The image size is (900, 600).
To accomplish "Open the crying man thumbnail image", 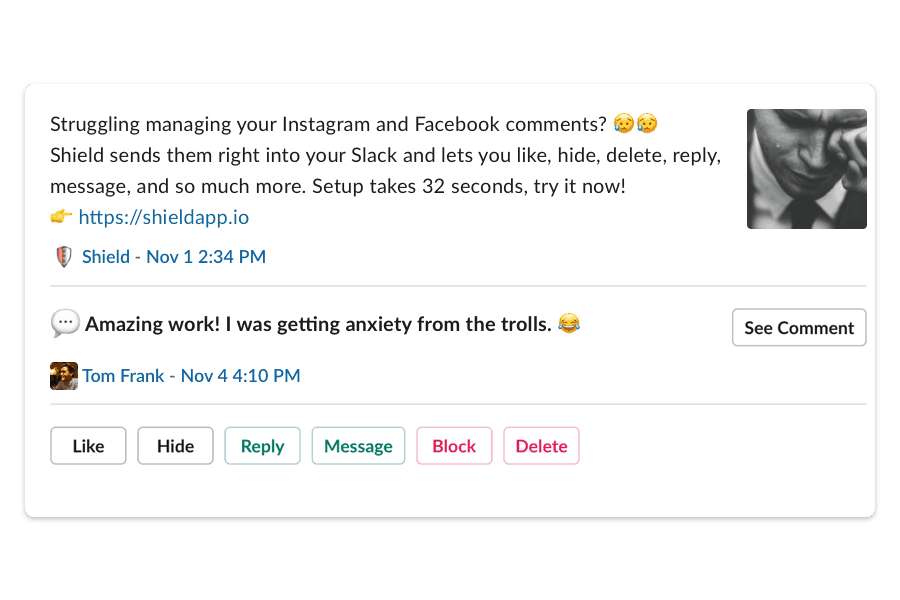I will pyautogui.click(x=806, y=169).
